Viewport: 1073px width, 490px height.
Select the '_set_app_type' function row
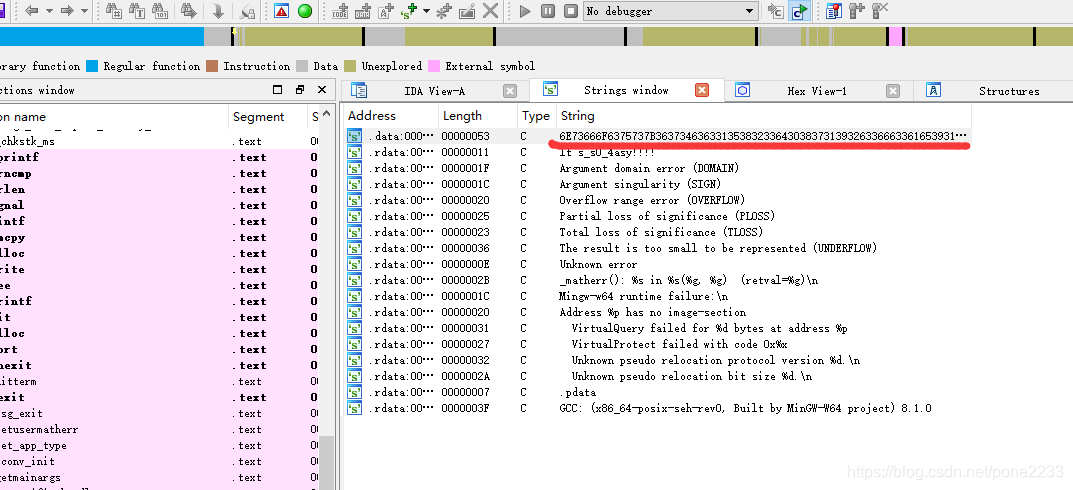pos(159,446)
